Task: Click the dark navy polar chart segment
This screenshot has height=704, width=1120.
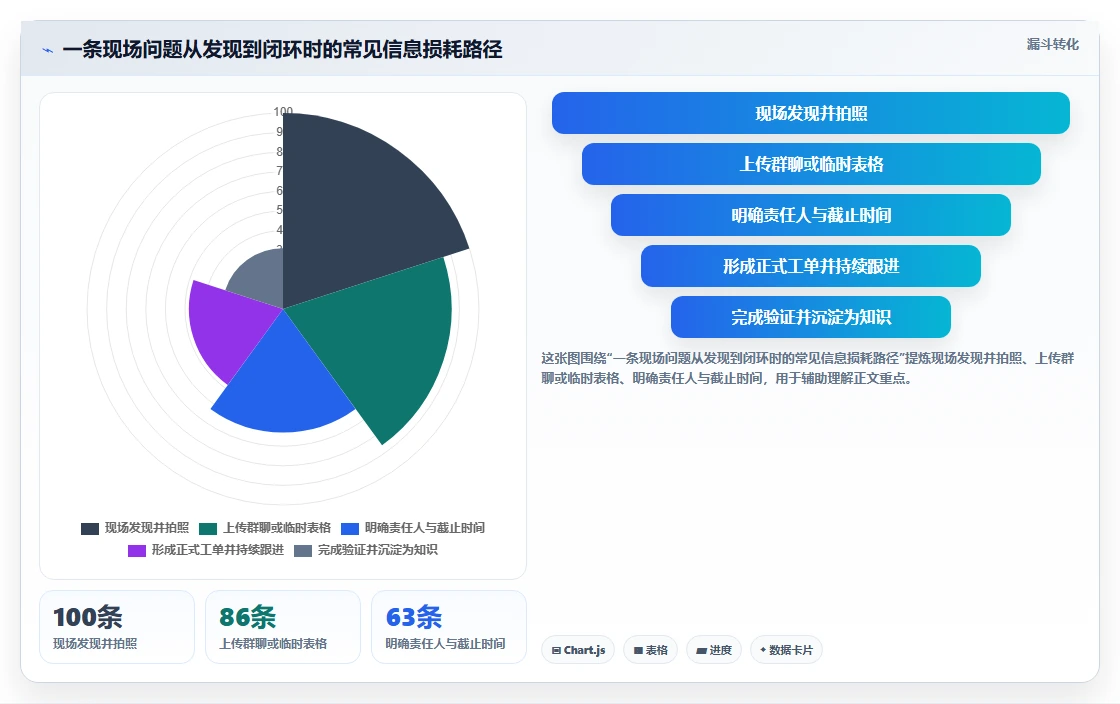Action: click(x=357, y=207)
